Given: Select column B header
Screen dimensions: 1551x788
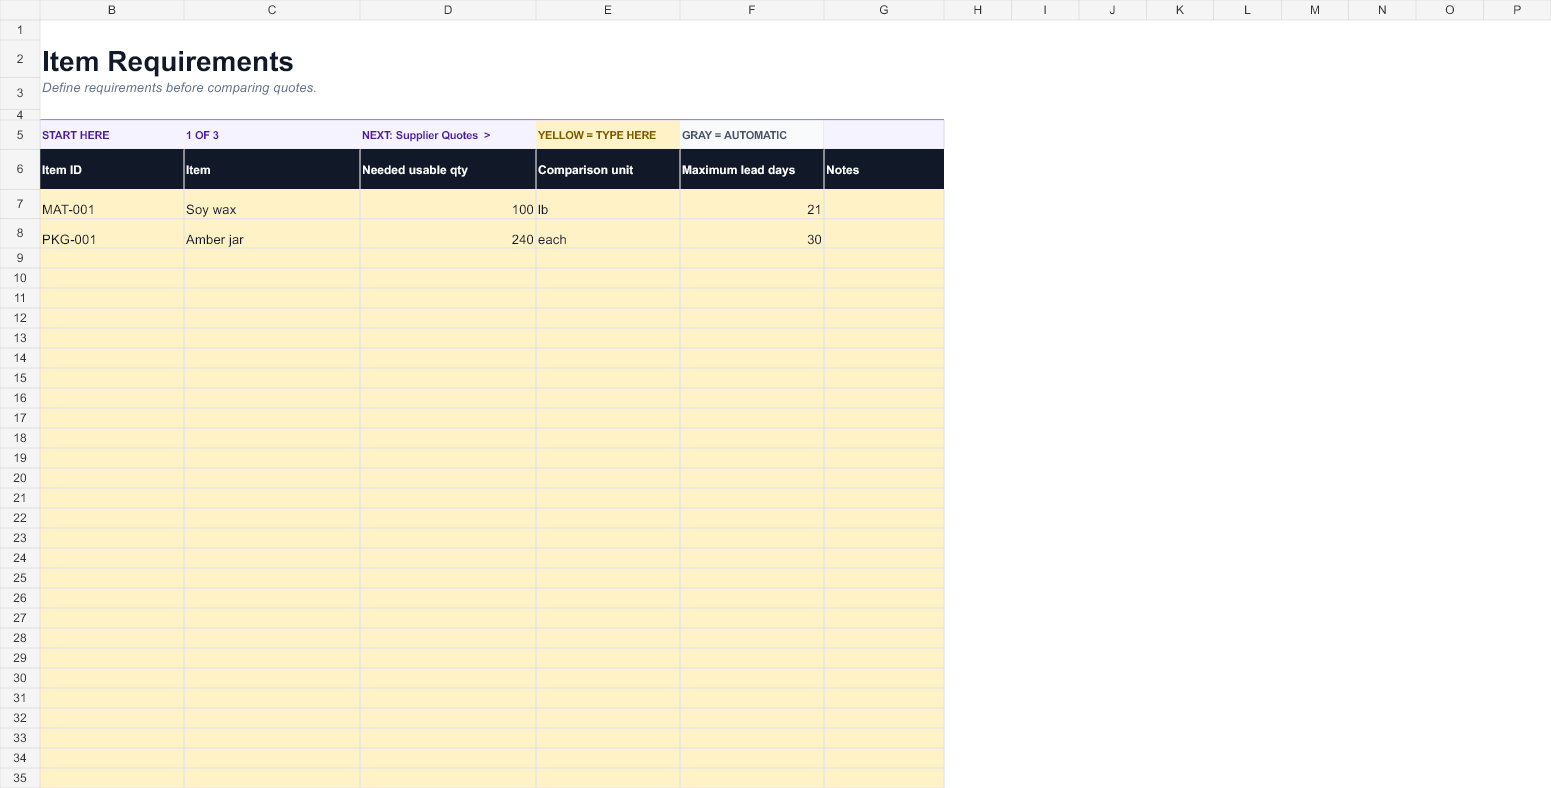Looking at the screenshot, I should (112, 10).
